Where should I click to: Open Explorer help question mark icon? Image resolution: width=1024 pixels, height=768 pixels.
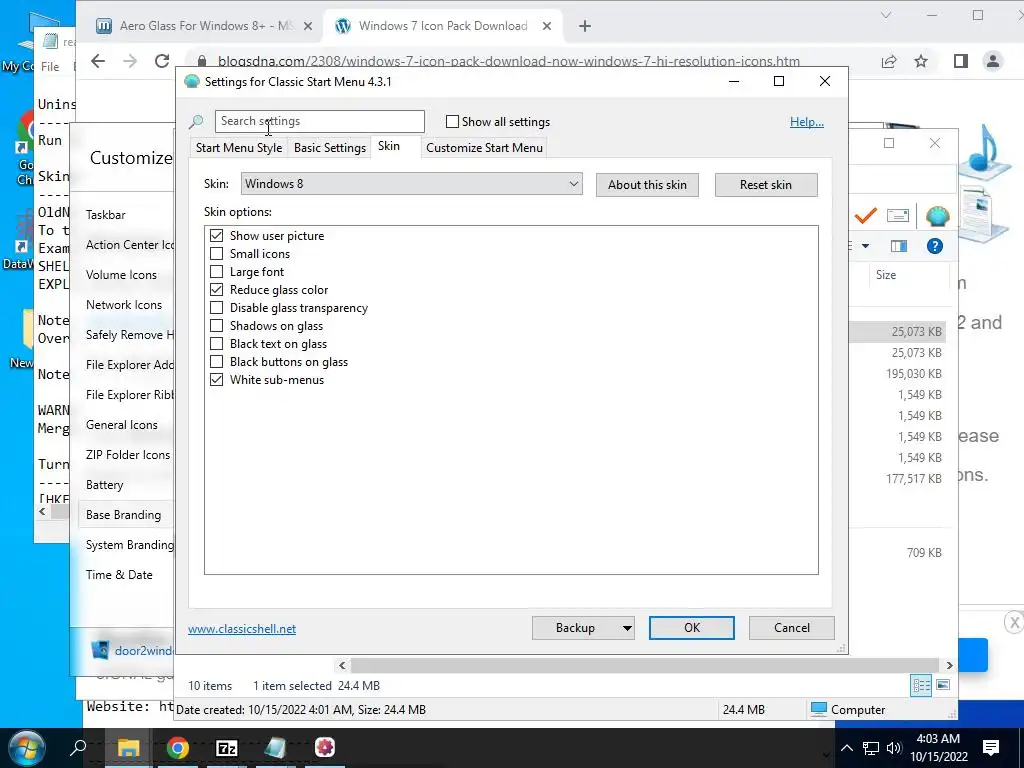click(935, 246)
